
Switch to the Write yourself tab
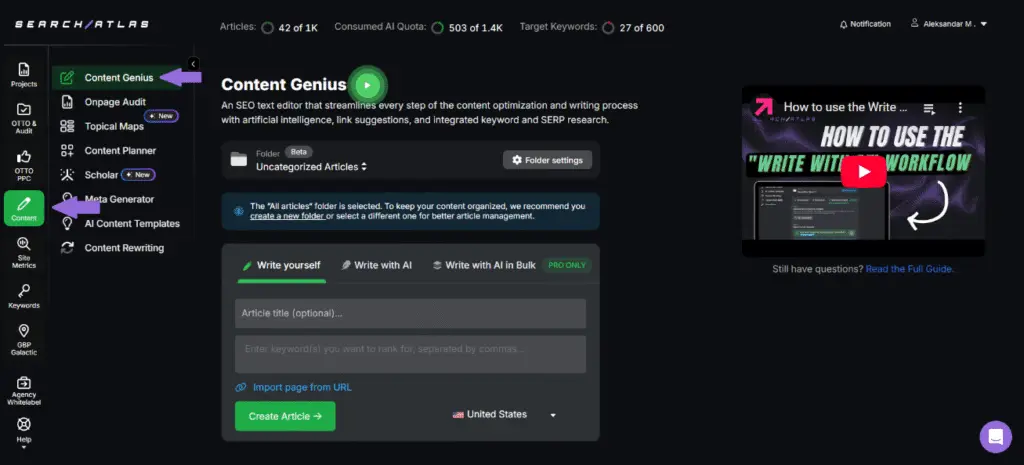tap(281, 265)
